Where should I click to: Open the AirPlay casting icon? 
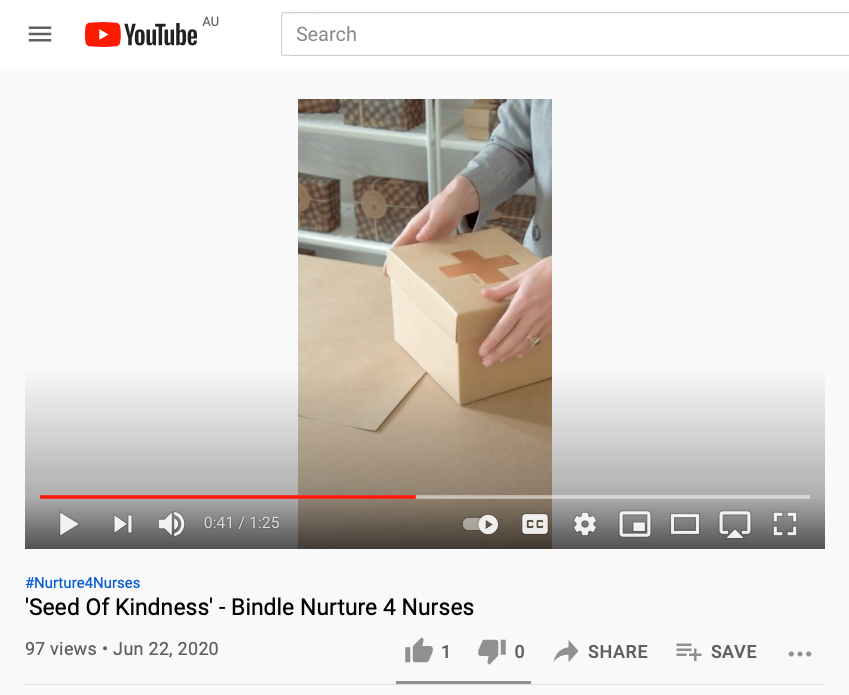(734, 524)
